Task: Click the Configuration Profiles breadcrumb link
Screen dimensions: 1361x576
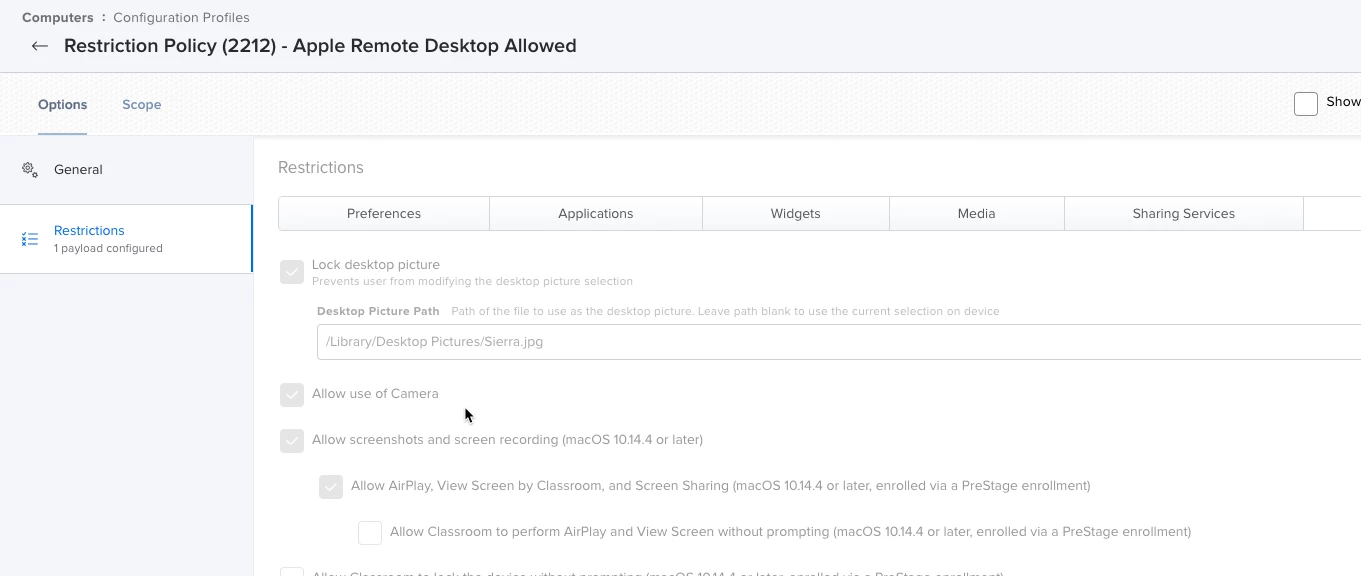Action: 181,17
